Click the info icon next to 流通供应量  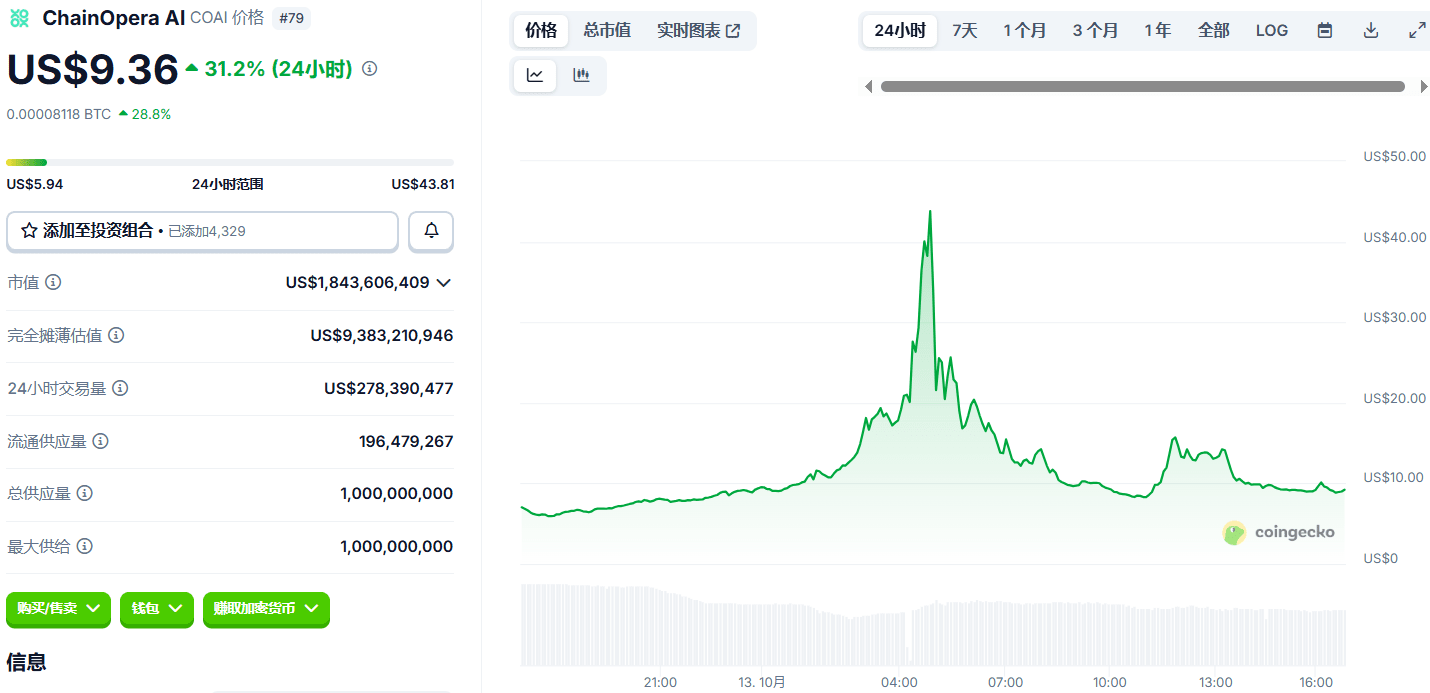[100, 441]
